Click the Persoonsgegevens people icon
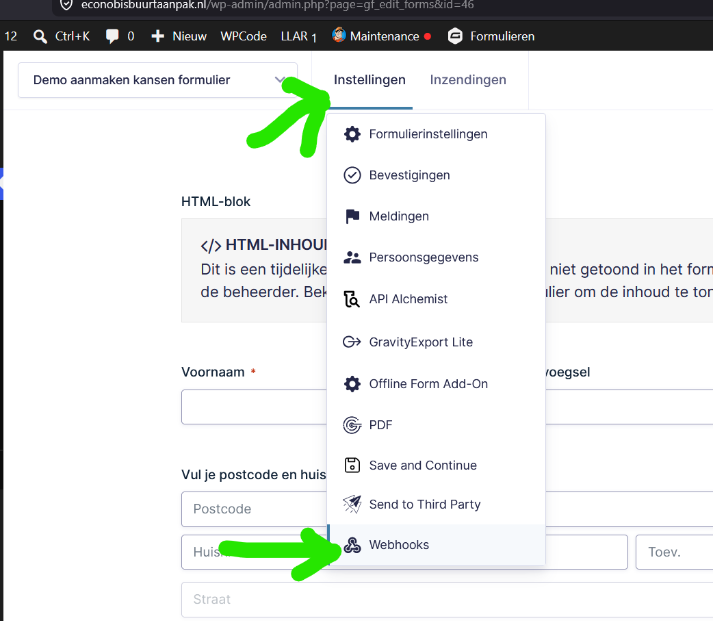The height and width of the screenshot is (621, 713). (352, 257)
